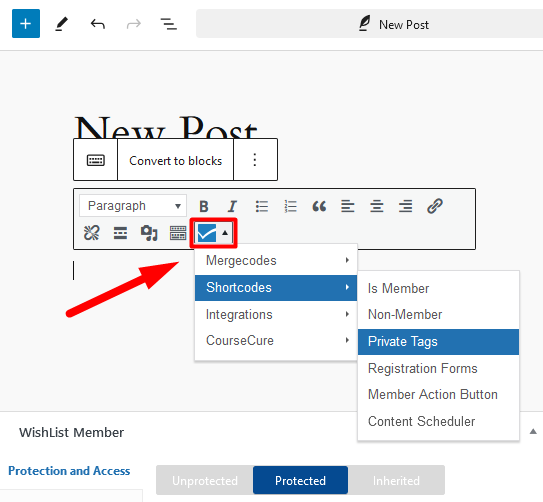Open WishList Member dropdown arrow
543x502 pixels.
point(225,233)
